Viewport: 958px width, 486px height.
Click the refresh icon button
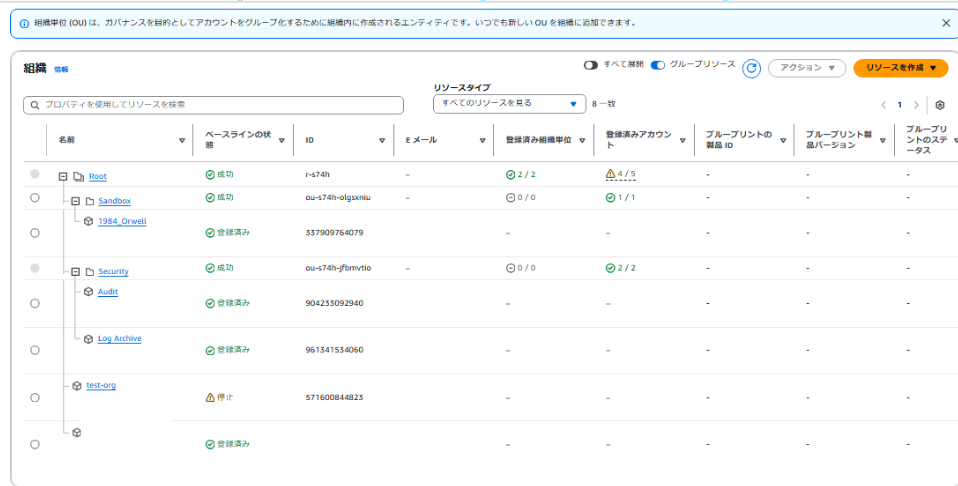[x=751, y=68]
